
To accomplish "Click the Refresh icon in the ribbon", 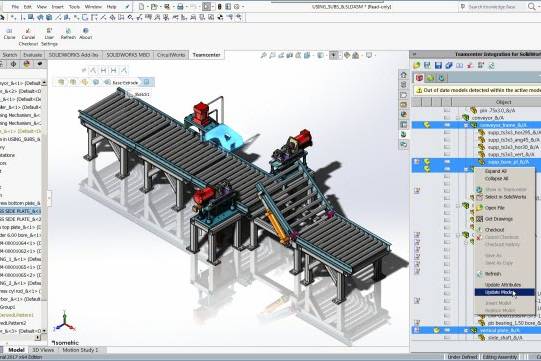I will tap(68, 33).
